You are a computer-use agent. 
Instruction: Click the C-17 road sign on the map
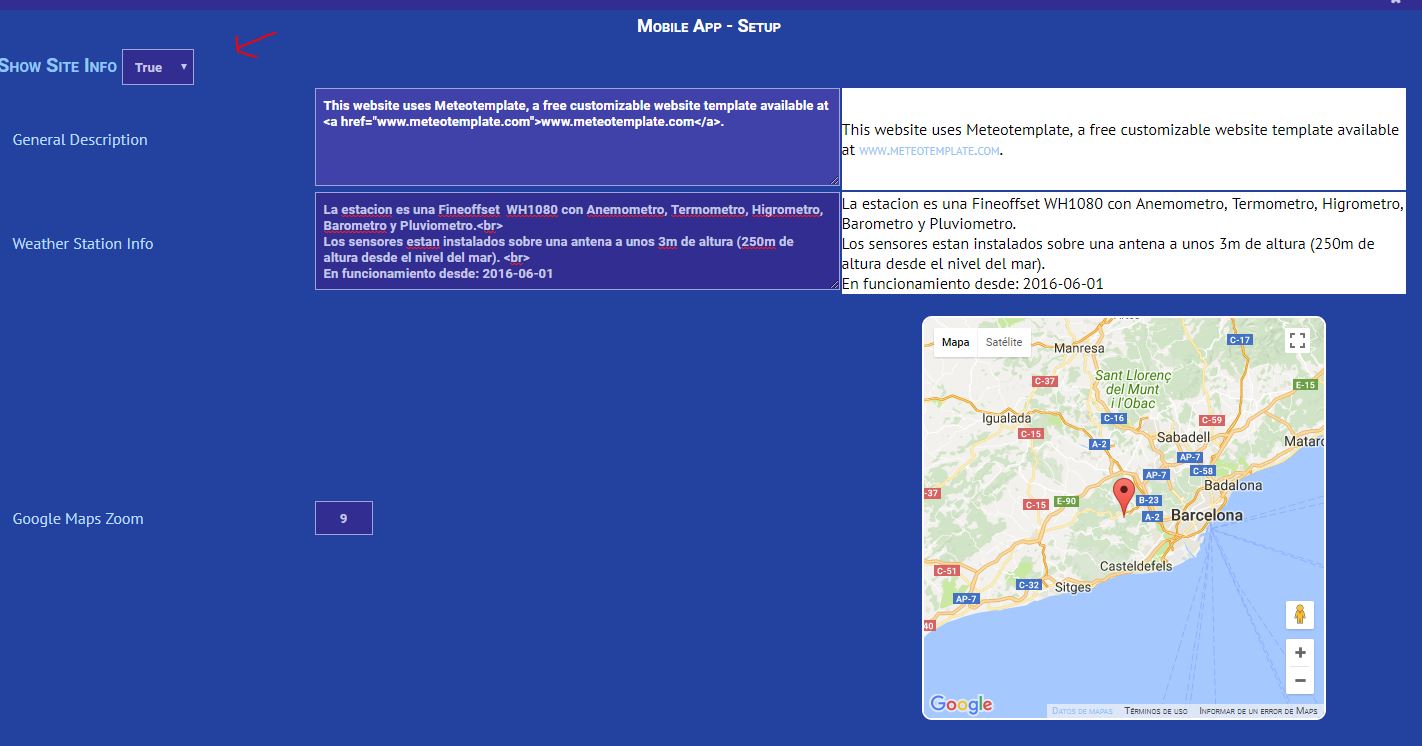(x=1240, y=340)
